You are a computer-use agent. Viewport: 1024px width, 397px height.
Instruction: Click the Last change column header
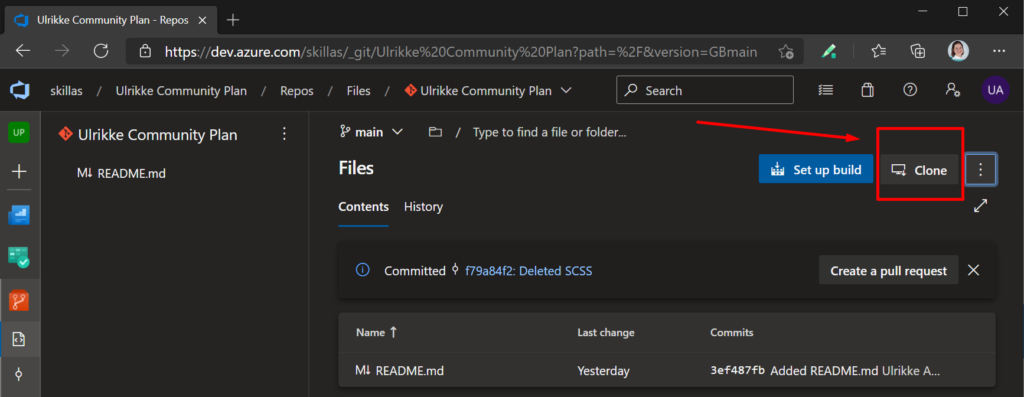click(x=605, y=332)
